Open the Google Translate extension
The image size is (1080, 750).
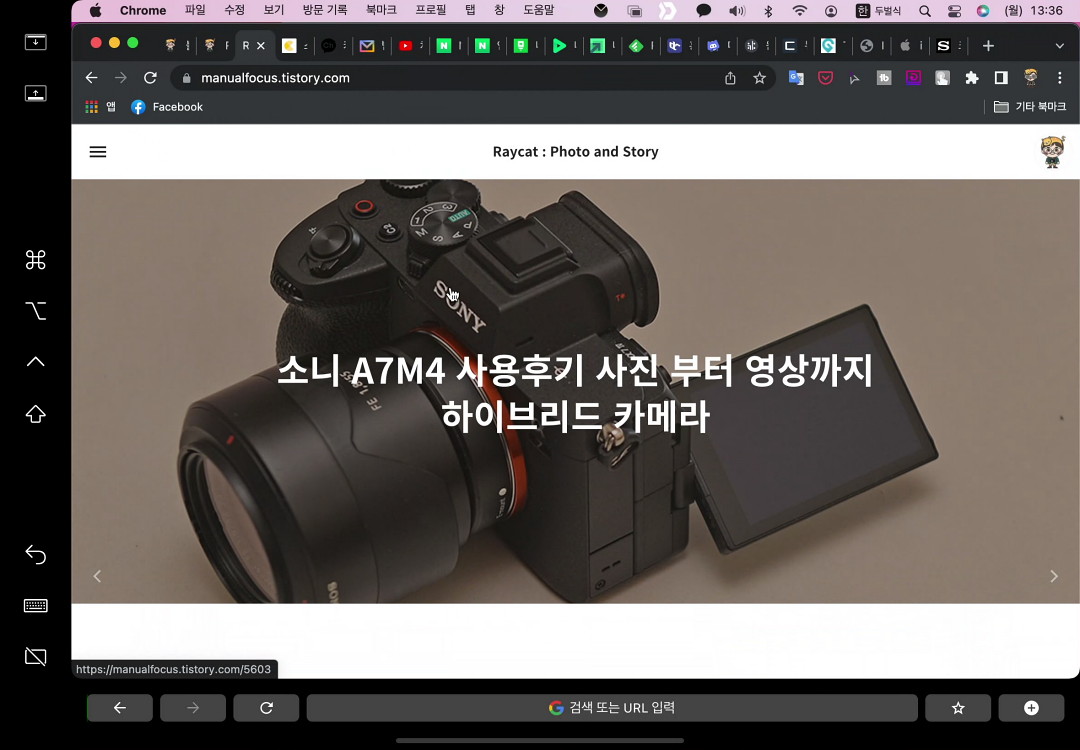(796, 78)
